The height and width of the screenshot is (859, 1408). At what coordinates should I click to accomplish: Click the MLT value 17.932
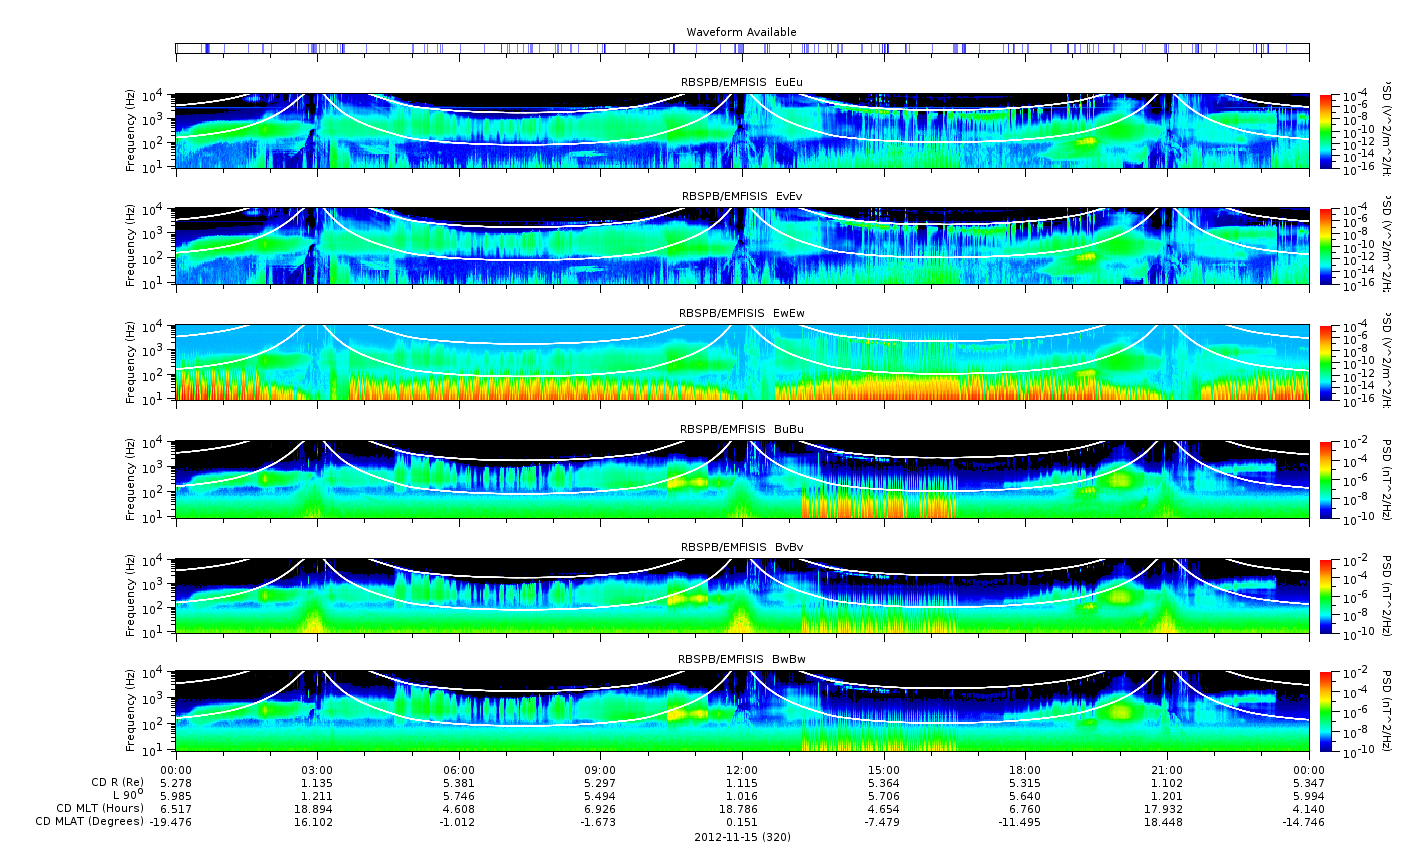1167,809
